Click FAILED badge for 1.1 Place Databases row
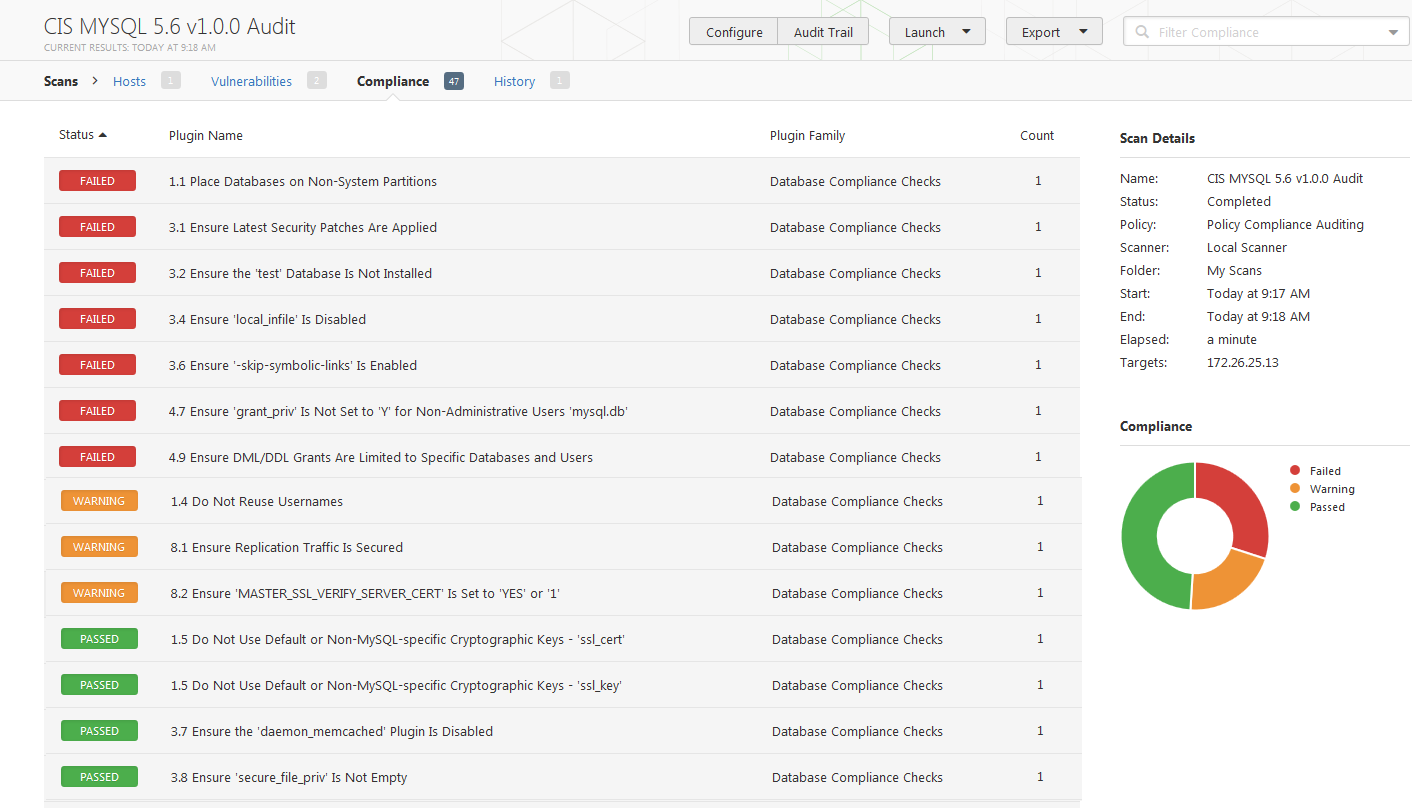The width and height of the screenshot is (1416, 808). [97, 181]
